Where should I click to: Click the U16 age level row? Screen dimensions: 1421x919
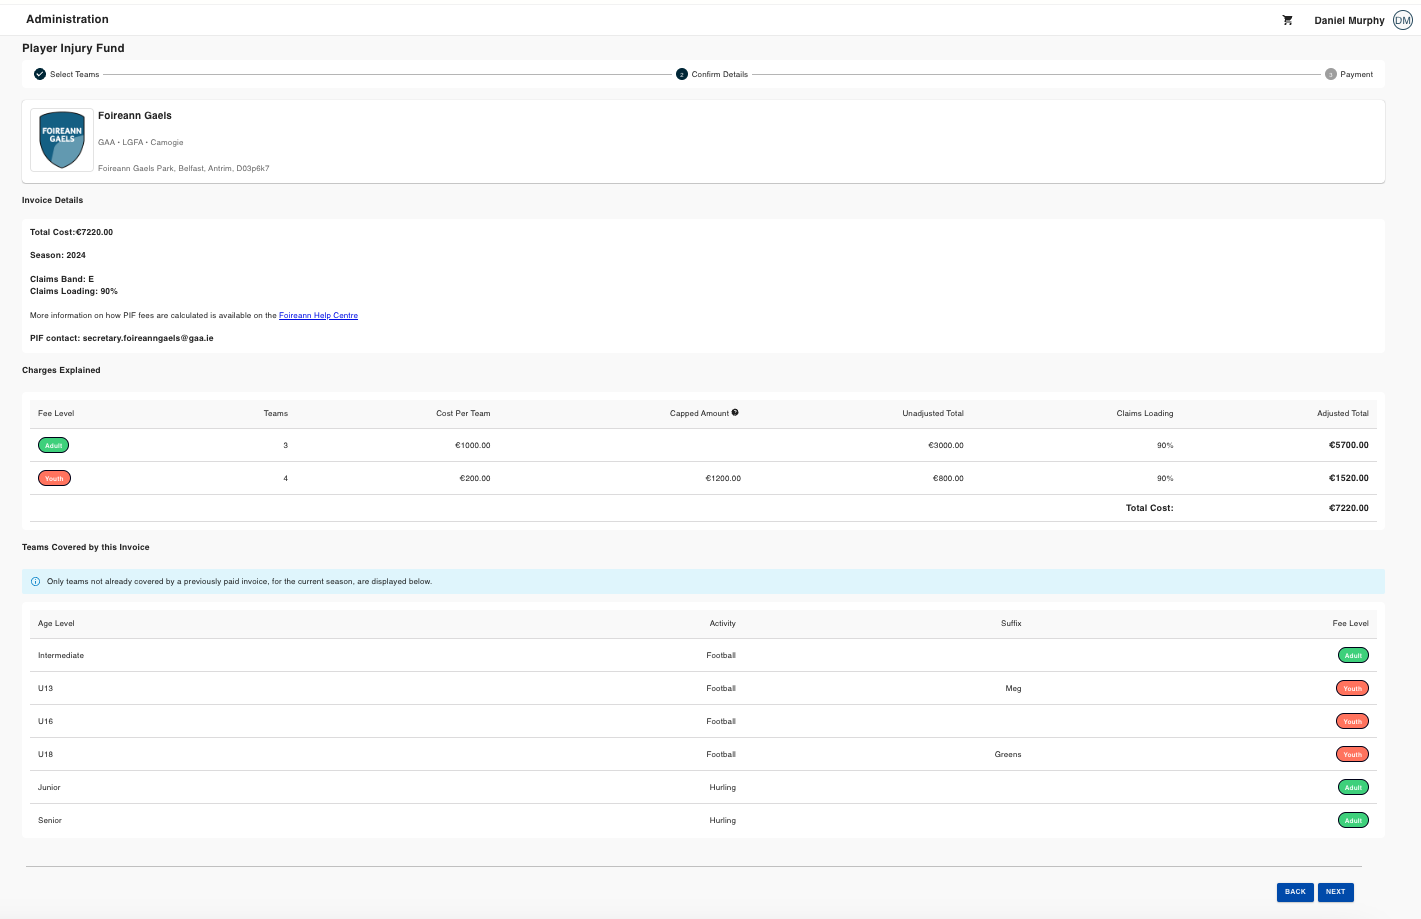(x=703, y=721)
